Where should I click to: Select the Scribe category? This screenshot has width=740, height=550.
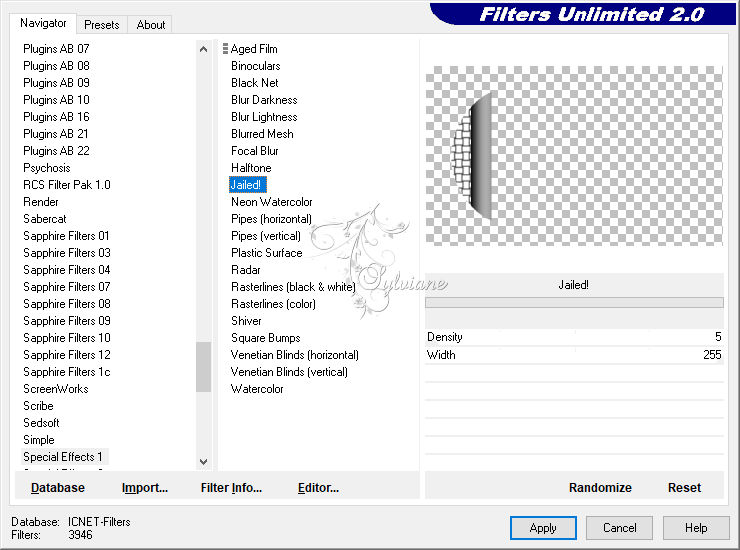pyautogui.click(x=38, y=406)
